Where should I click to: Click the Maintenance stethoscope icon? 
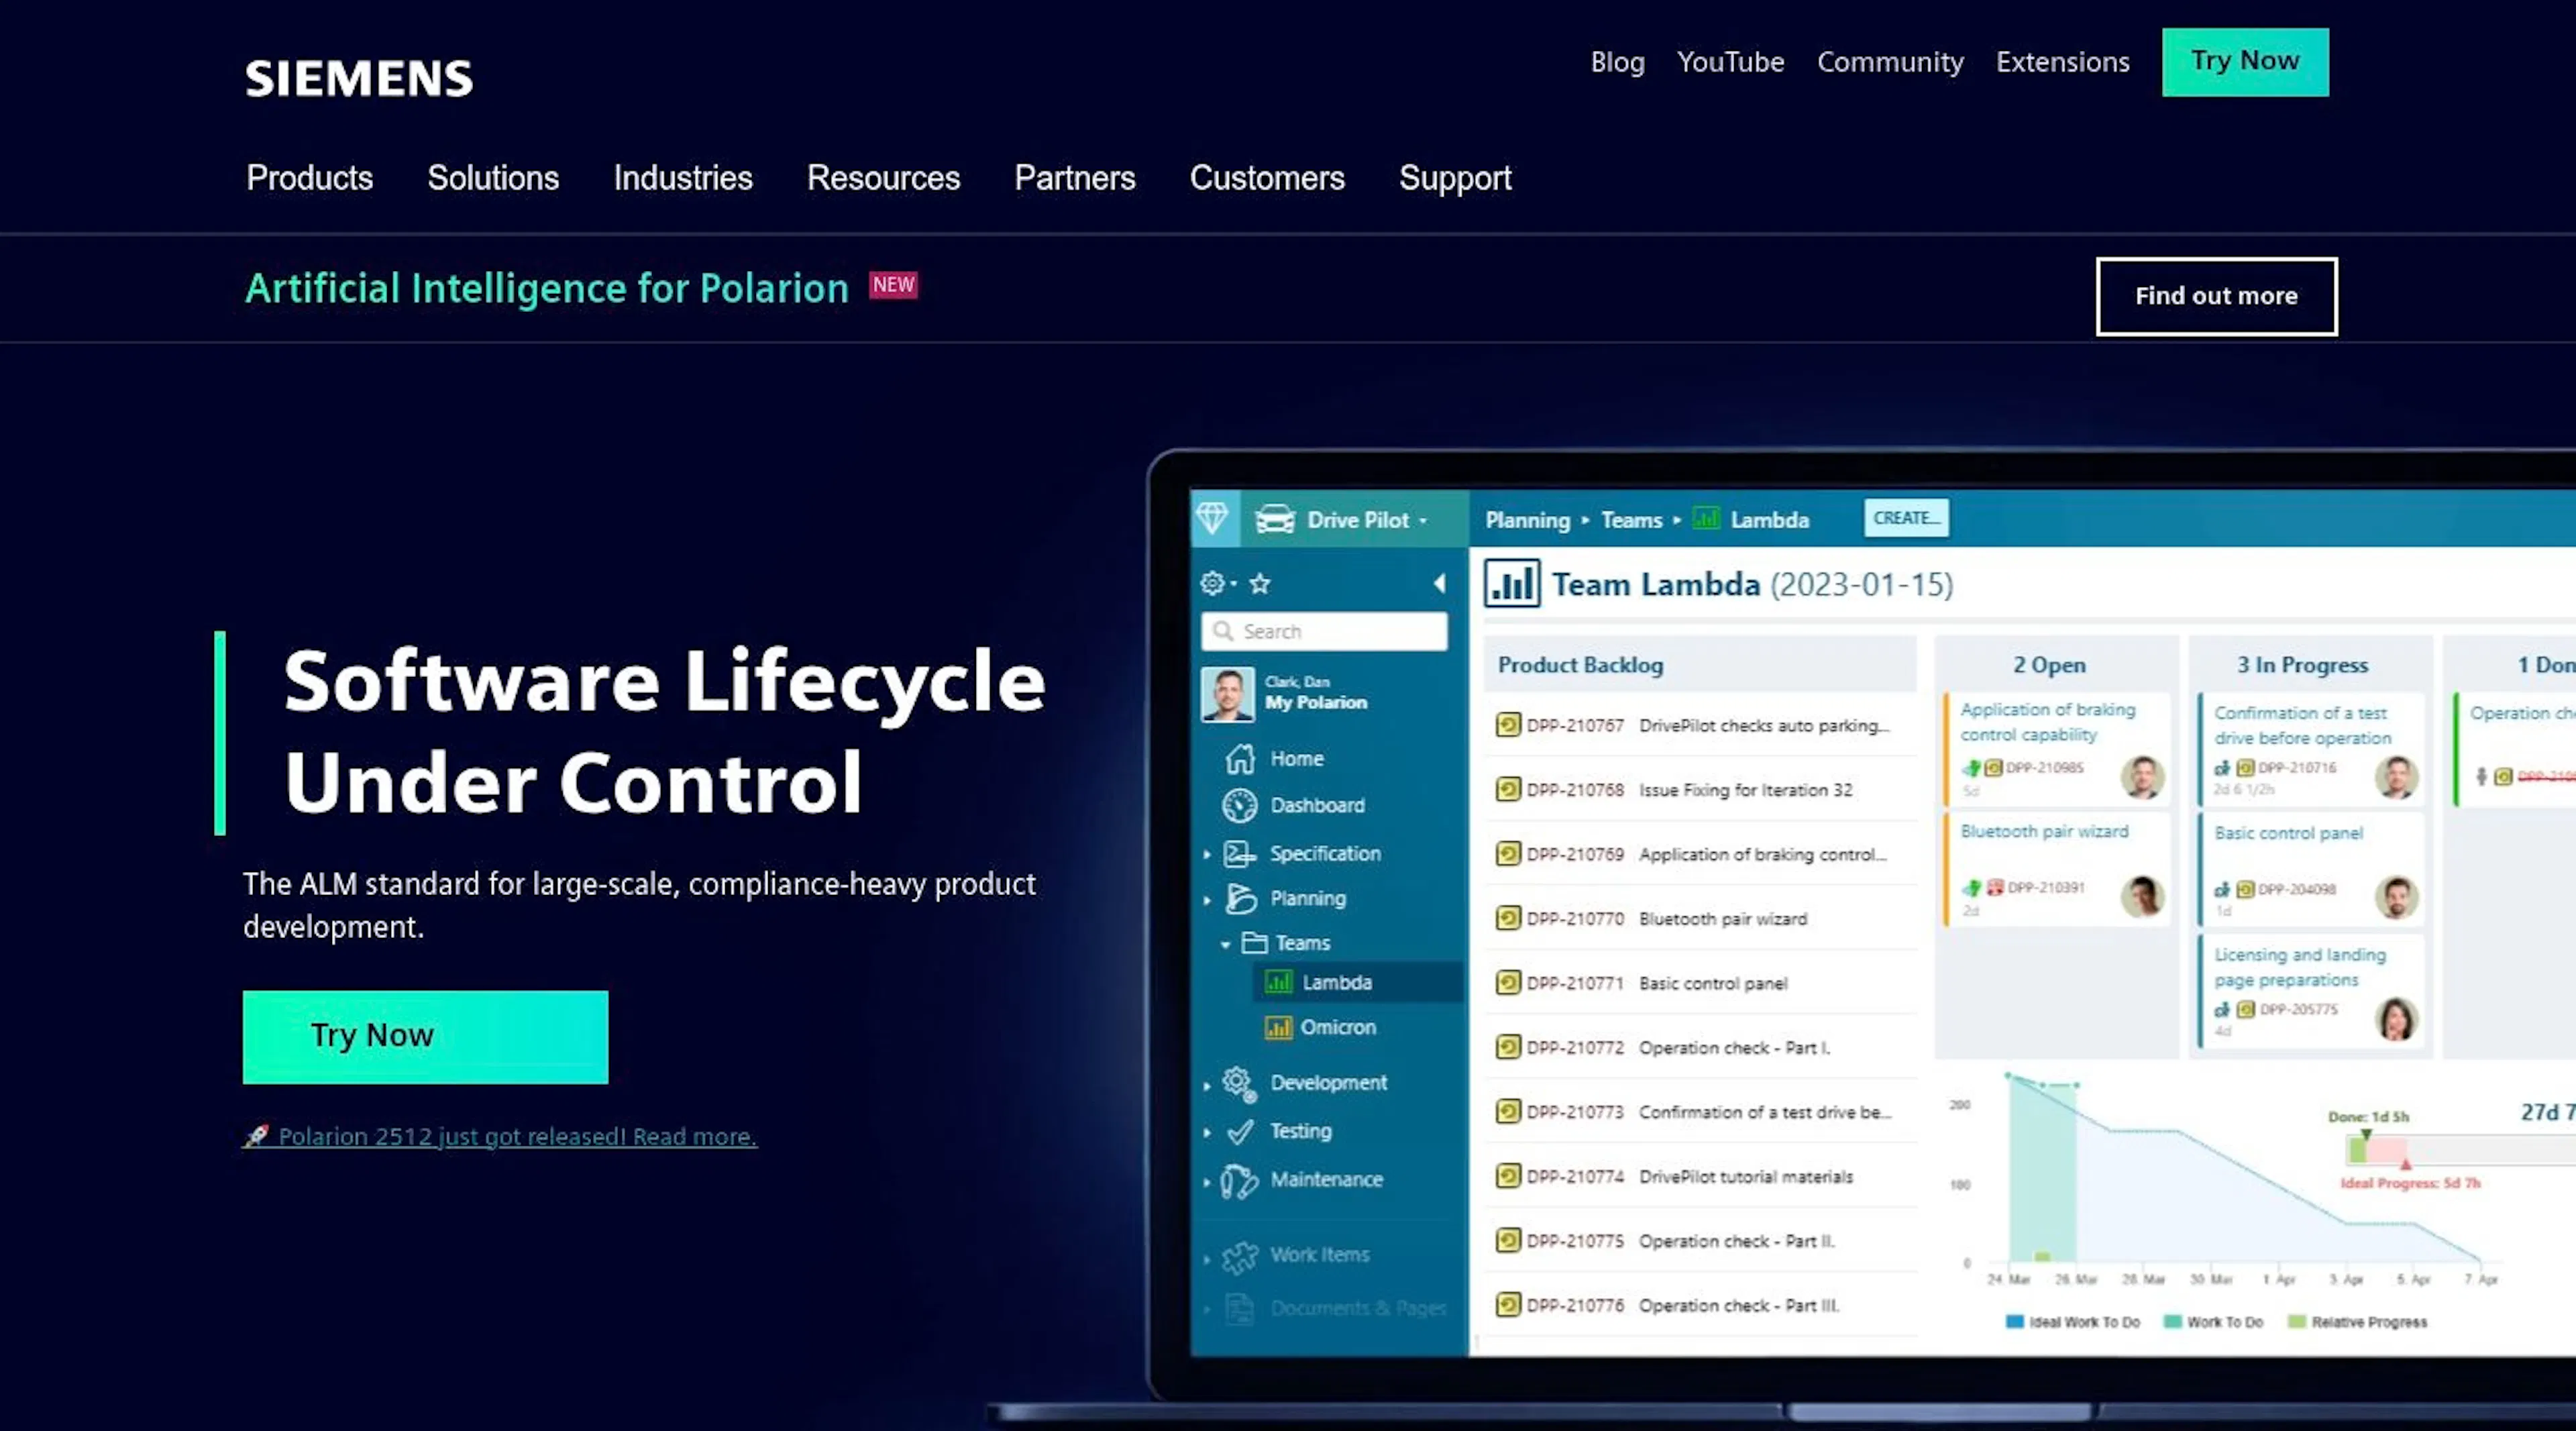pos(1239,1181)
